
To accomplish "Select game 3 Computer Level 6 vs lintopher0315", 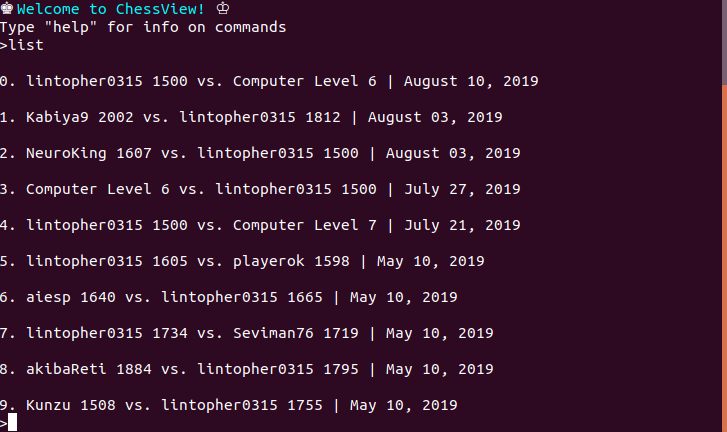I will 260,189.
